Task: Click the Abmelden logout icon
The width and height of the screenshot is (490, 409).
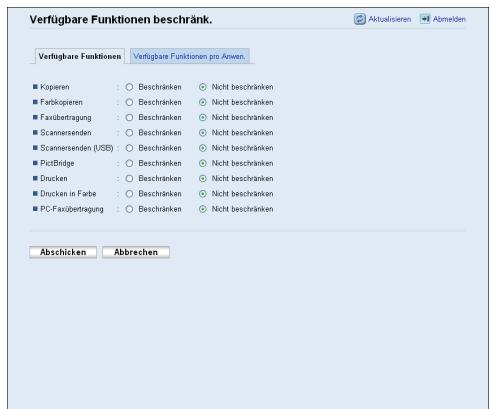Action: click(425, 19)
